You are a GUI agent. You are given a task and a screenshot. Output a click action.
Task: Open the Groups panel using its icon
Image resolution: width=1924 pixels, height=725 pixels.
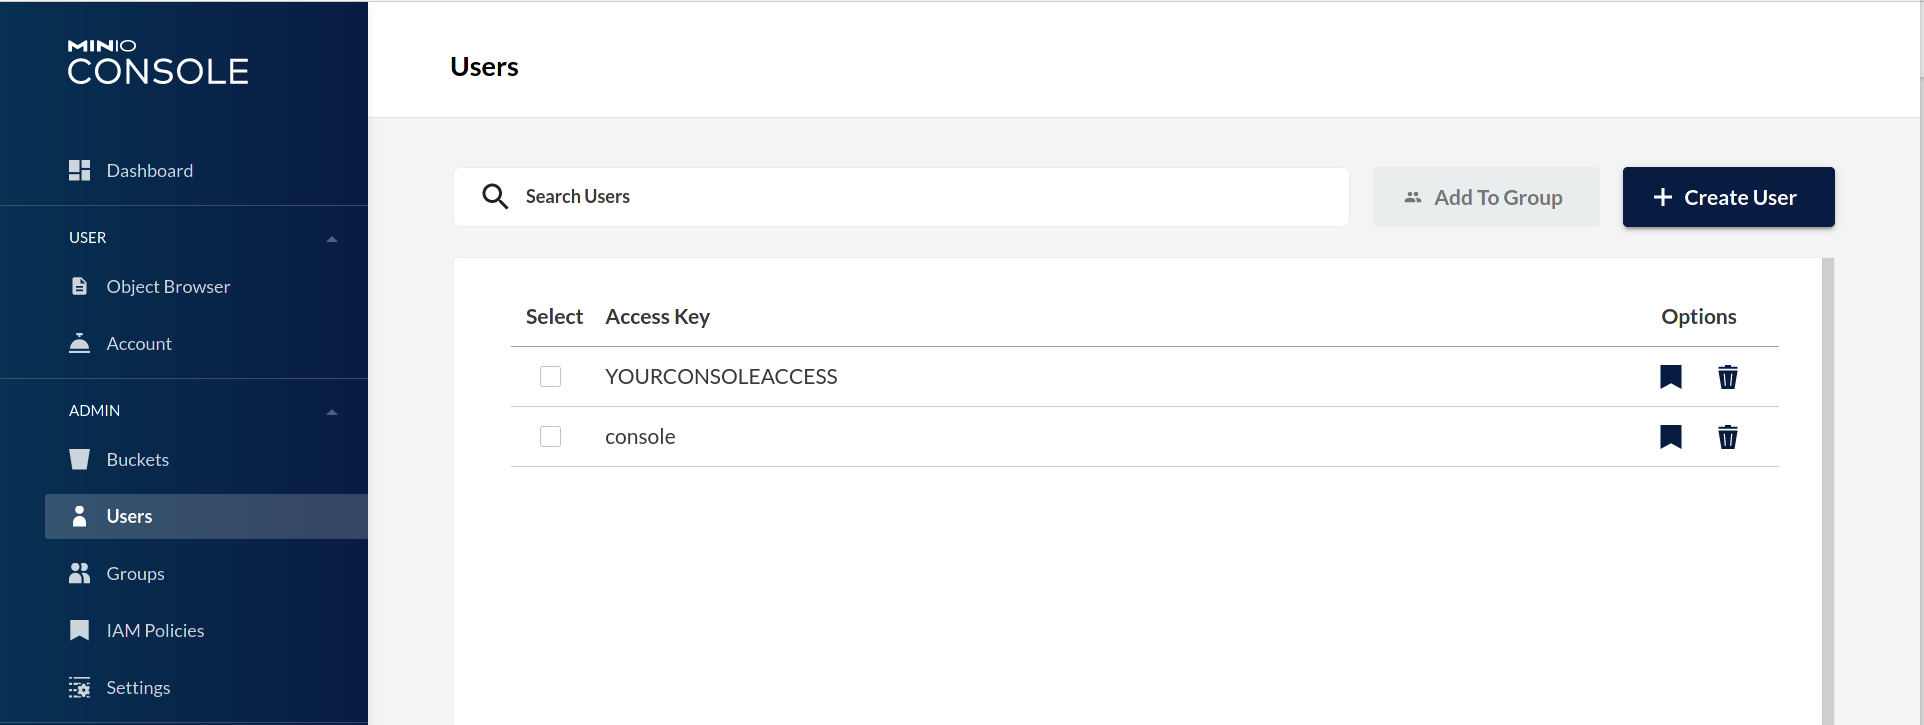click(x=80, y=573)
